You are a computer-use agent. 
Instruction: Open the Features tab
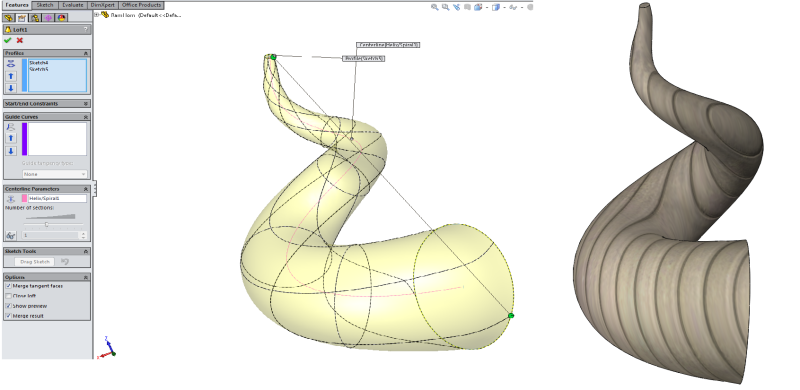16,5
